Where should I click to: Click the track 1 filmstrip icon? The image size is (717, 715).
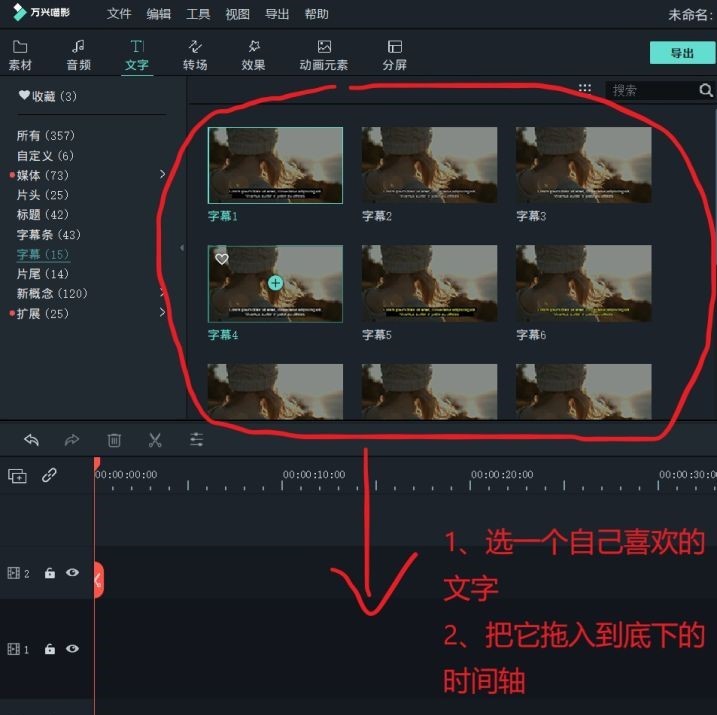14,649
